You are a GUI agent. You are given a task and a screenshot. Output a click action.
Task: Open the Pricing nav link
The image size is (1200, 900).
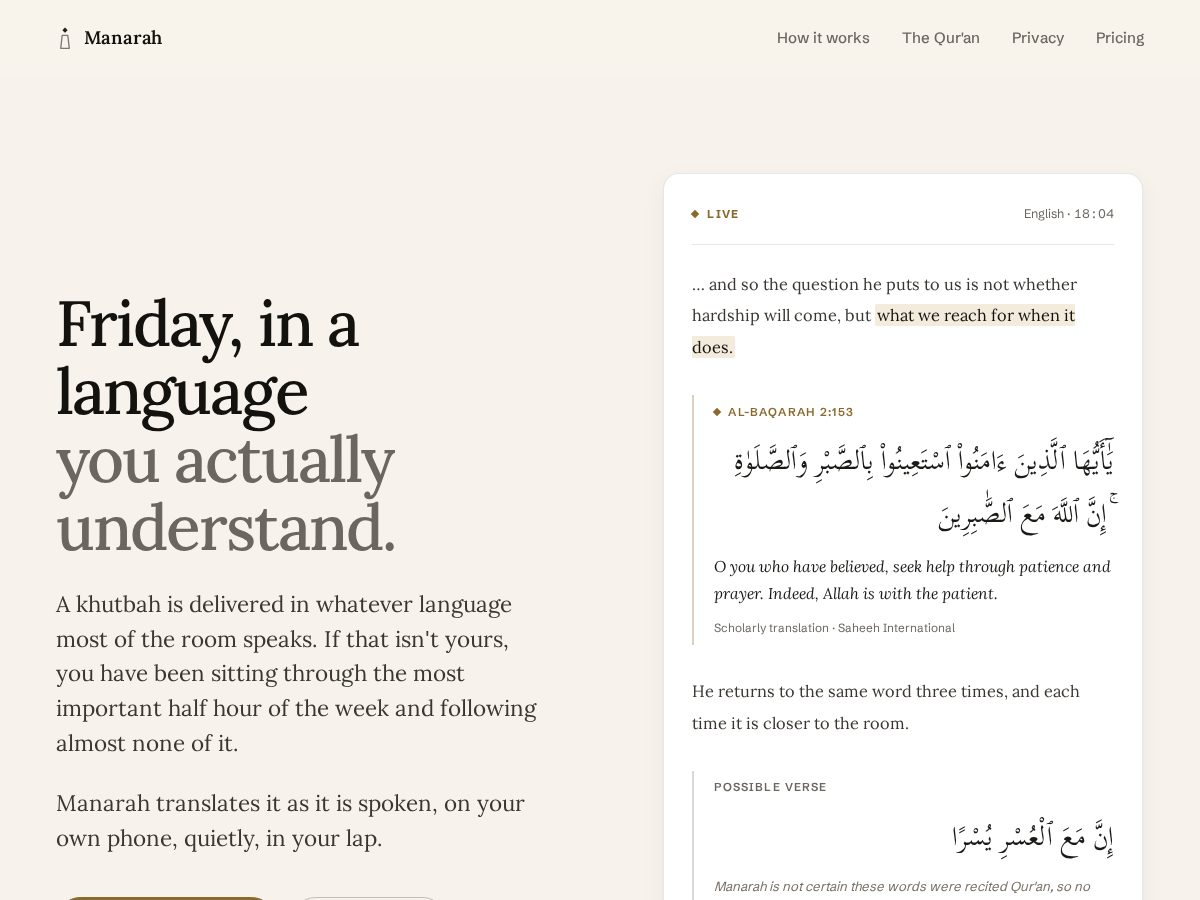[1120, 38]
